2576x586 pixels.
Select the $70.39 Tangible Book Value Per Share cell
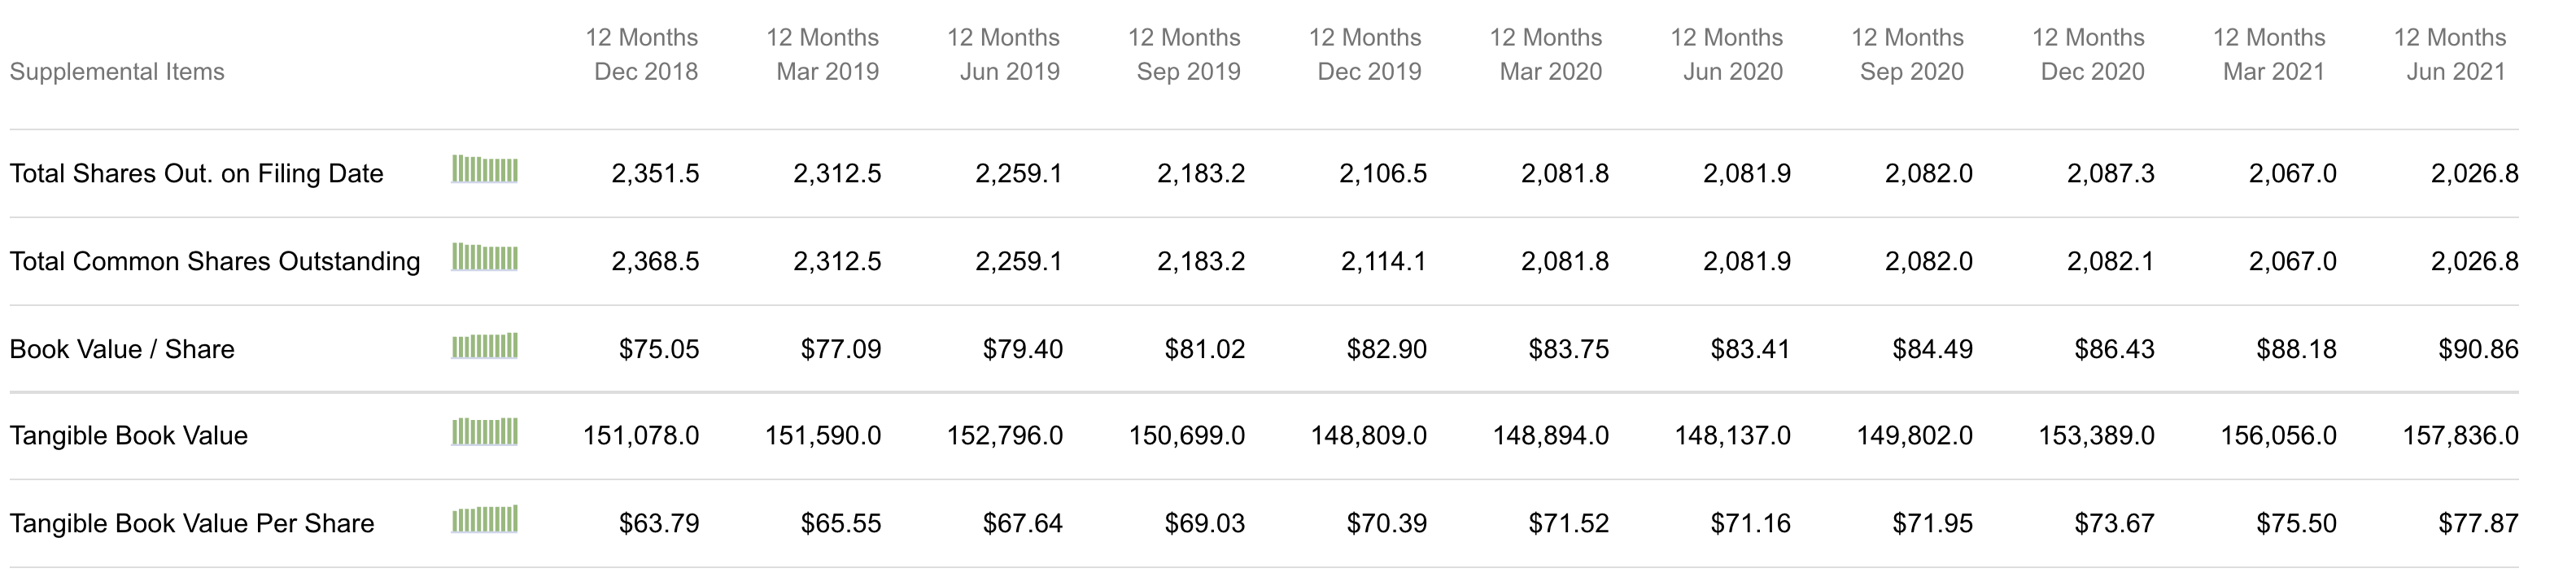[x=1386, y=524]
